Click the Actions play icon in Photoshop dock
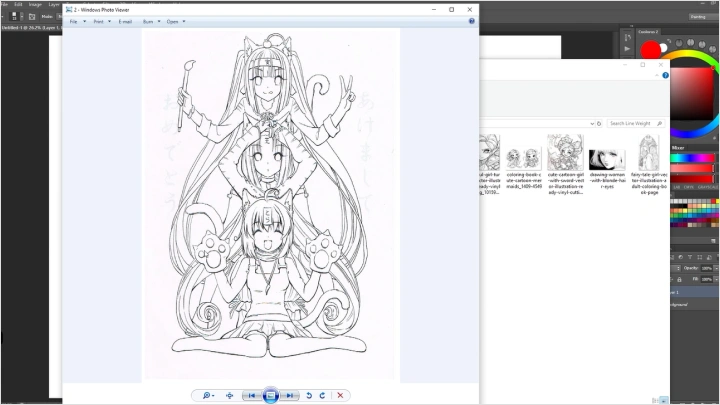 click(628, 49)
